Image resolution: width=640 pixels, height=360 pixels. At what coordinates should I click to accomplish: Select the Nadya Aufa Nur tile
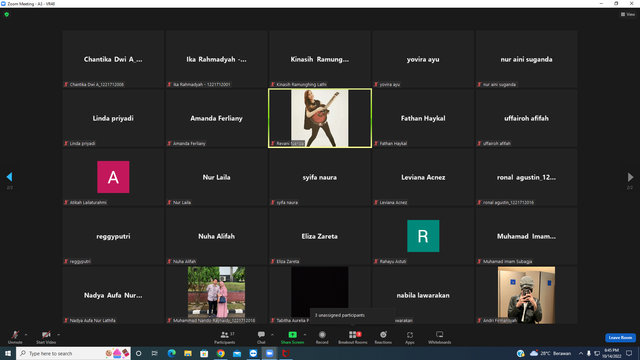113,295
